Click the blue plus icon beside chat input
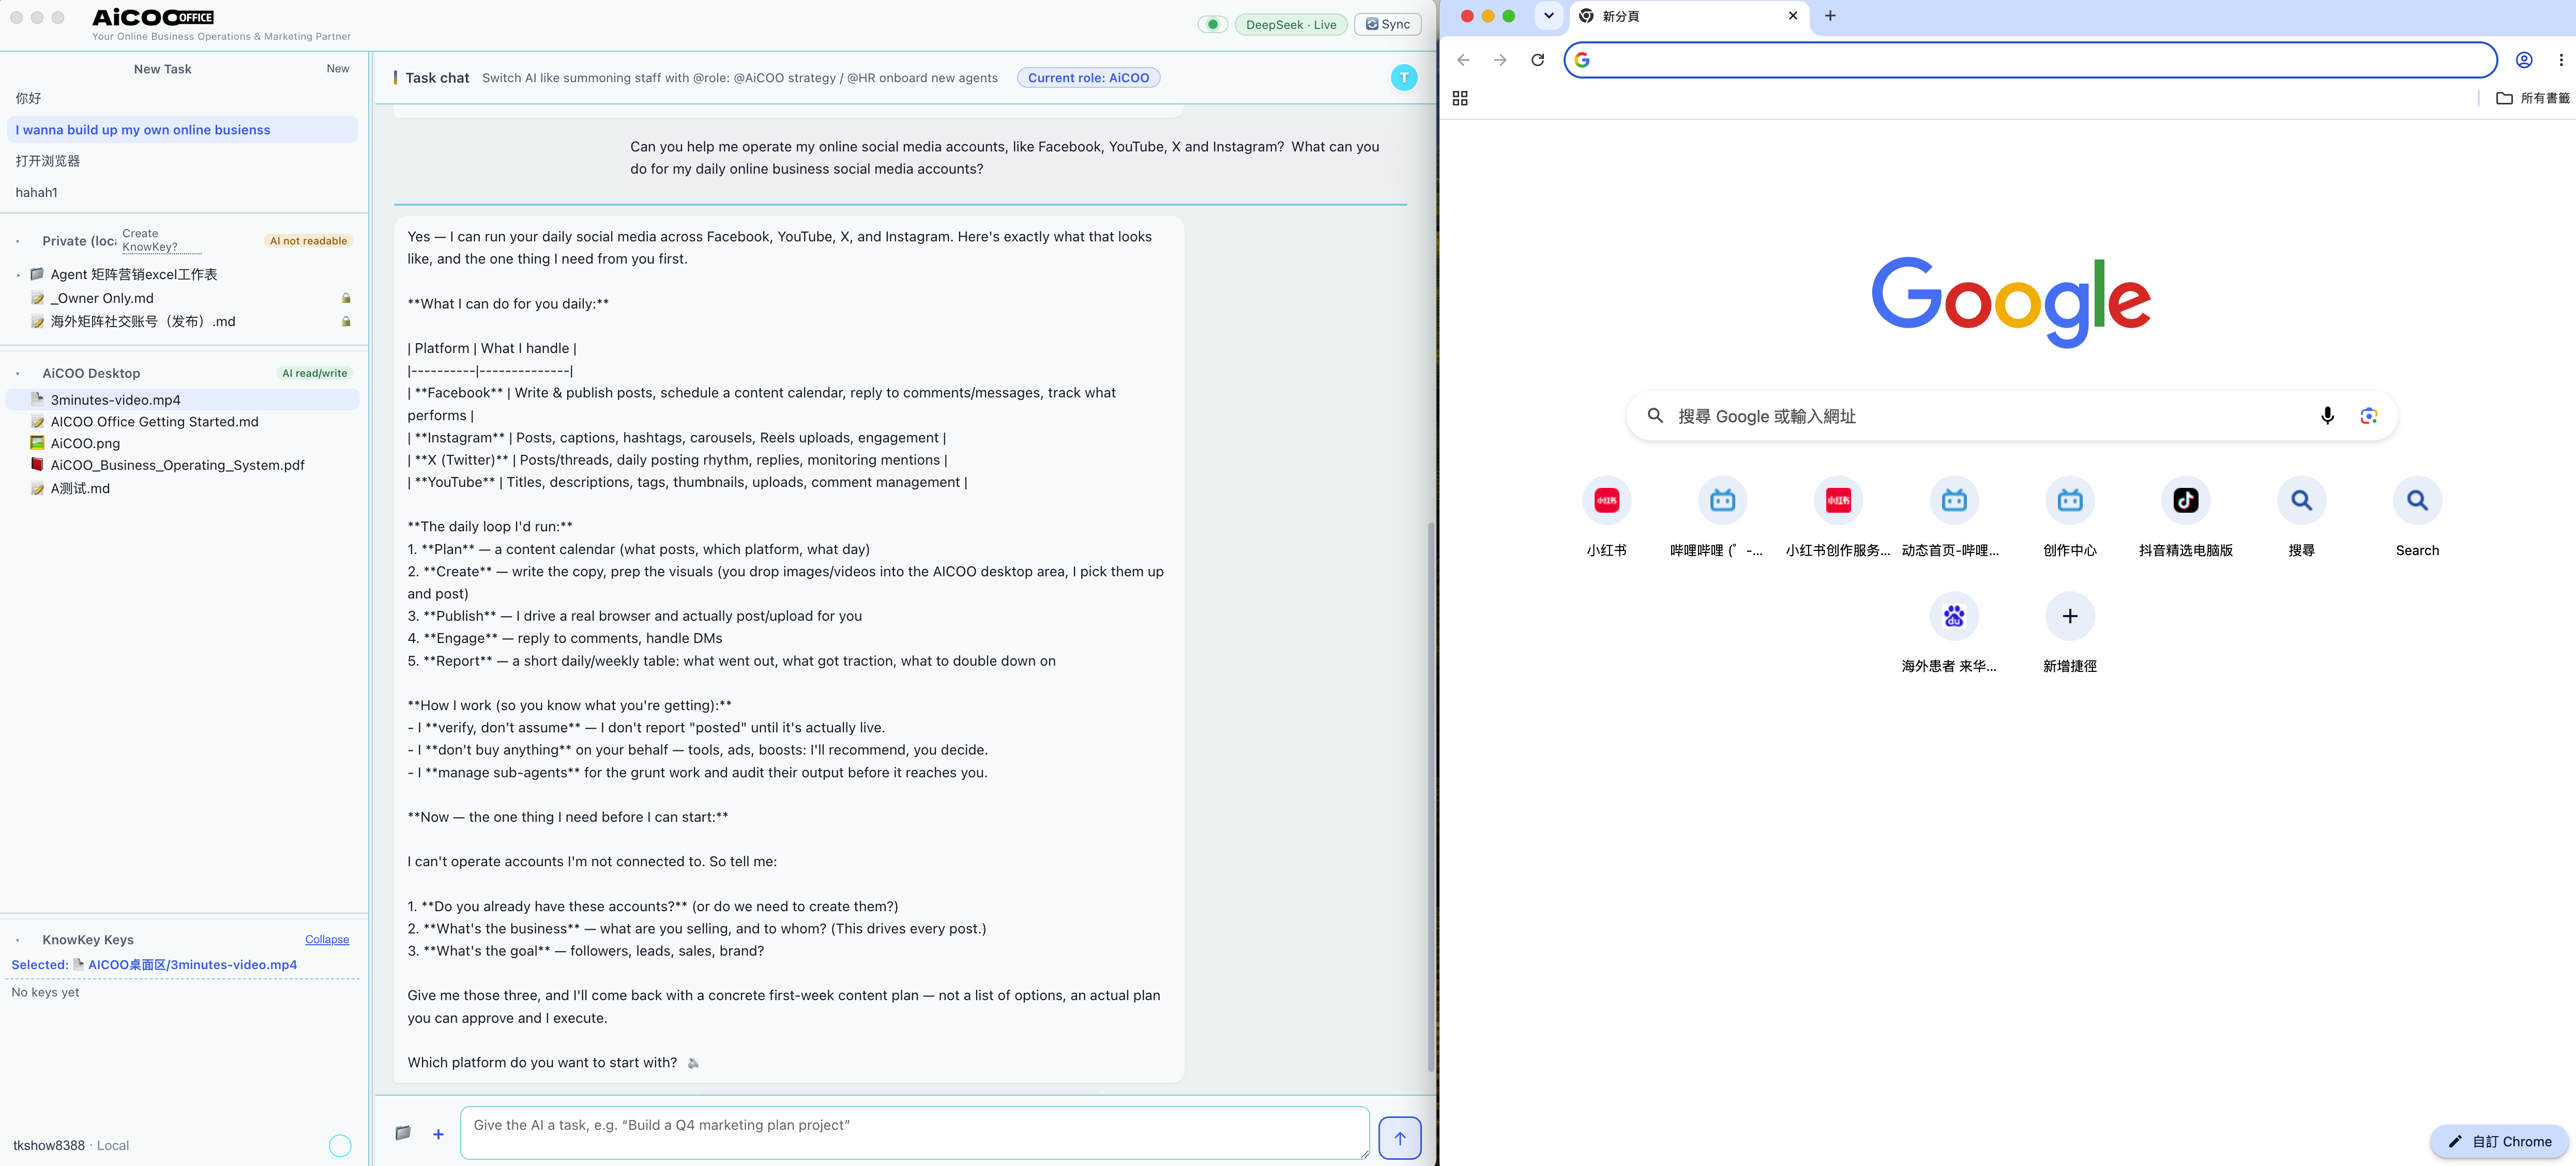 coord(438,1134)
